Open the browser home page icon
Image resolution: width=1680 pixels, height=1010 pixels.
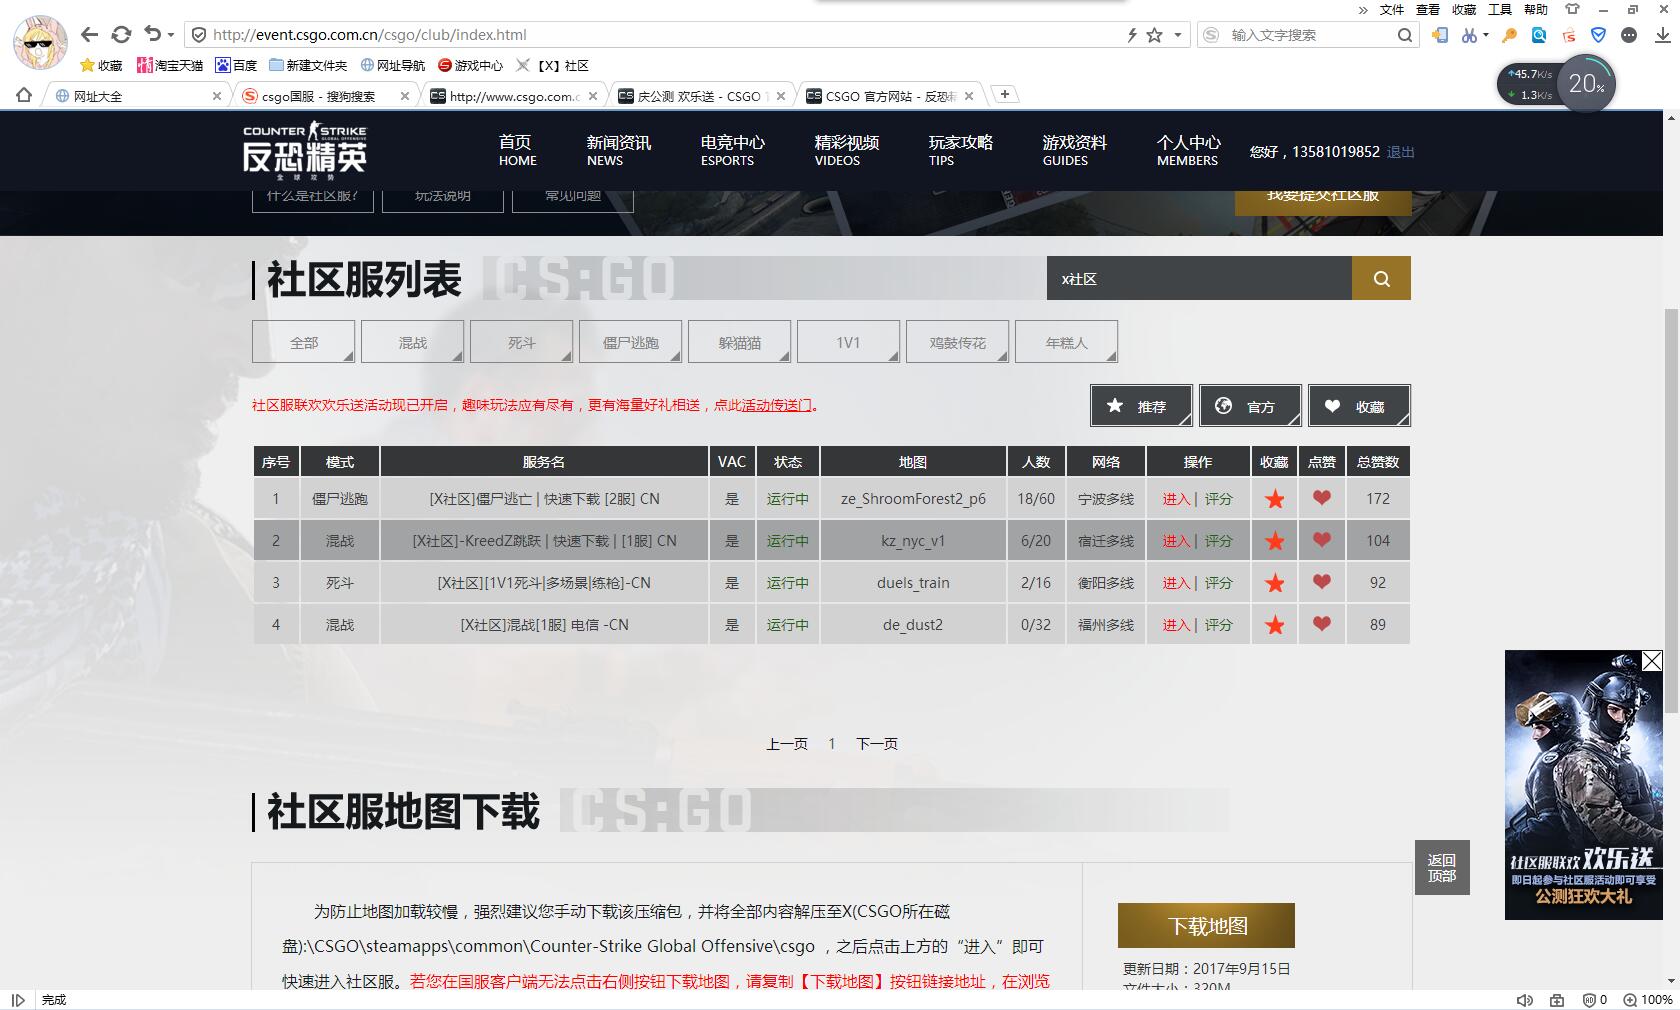click(24, 96)
